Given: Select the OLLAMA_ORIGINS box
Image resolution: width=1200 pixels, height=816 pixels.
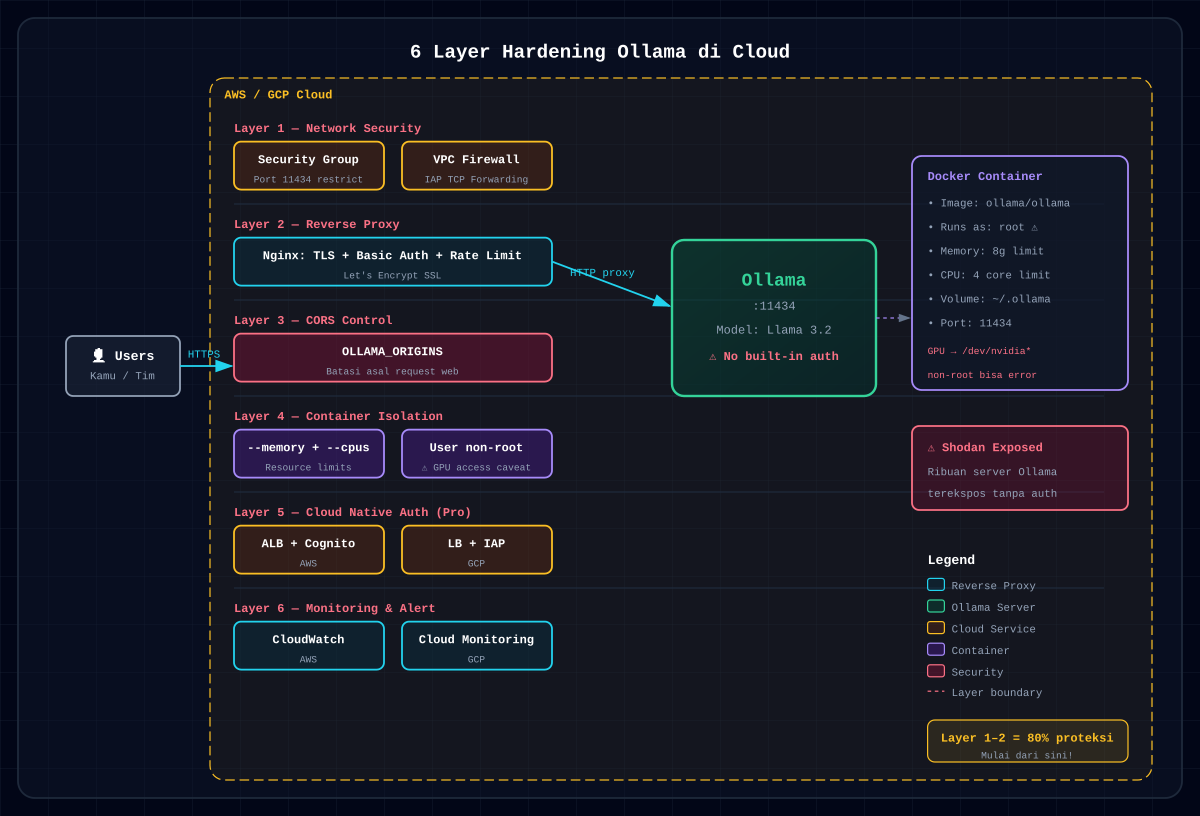Looking at the screenshot, I should (393, 358).
